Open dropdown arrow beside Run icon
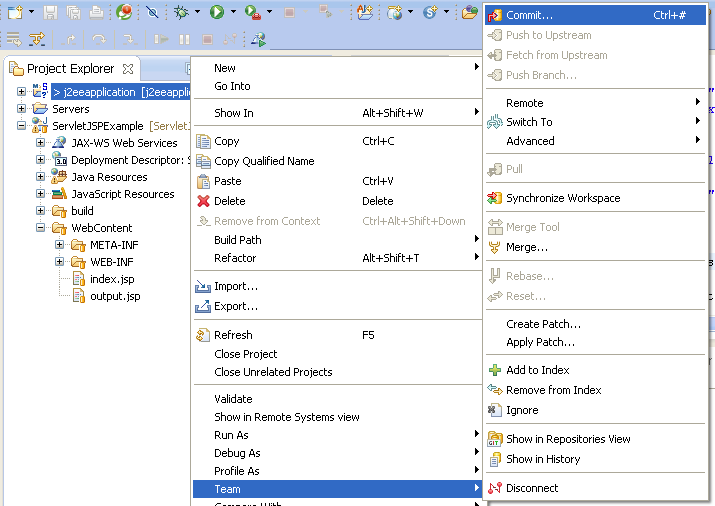 pos(233,11)
